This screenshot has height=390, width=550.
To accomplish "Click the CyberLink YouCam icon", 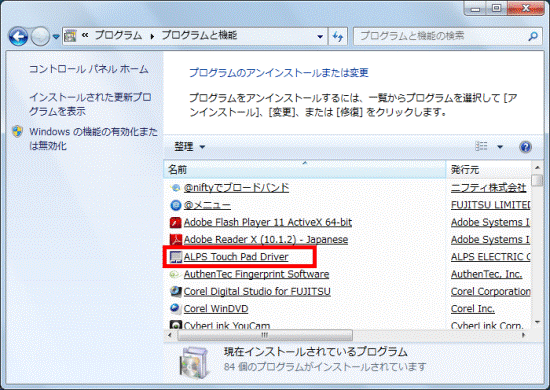I will tap(175, 325).
